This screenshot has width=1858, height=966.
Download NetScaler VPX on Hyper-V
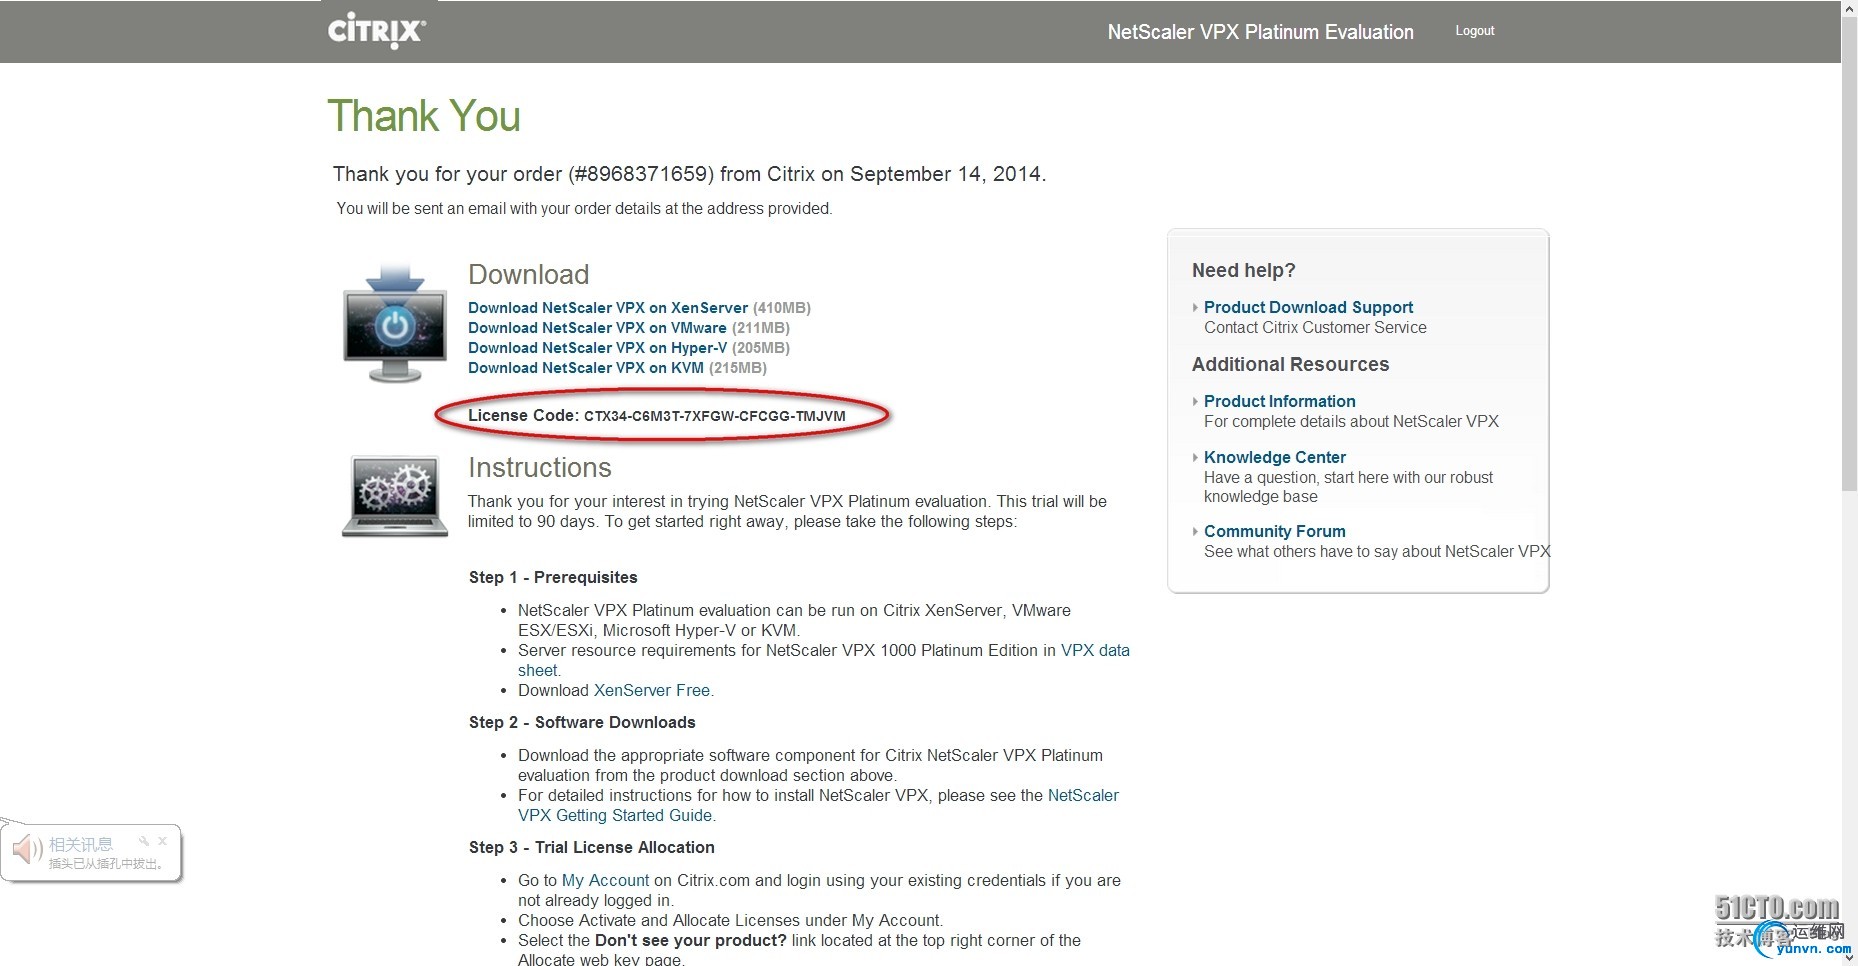pyautogui.click(x=597, y=348)
